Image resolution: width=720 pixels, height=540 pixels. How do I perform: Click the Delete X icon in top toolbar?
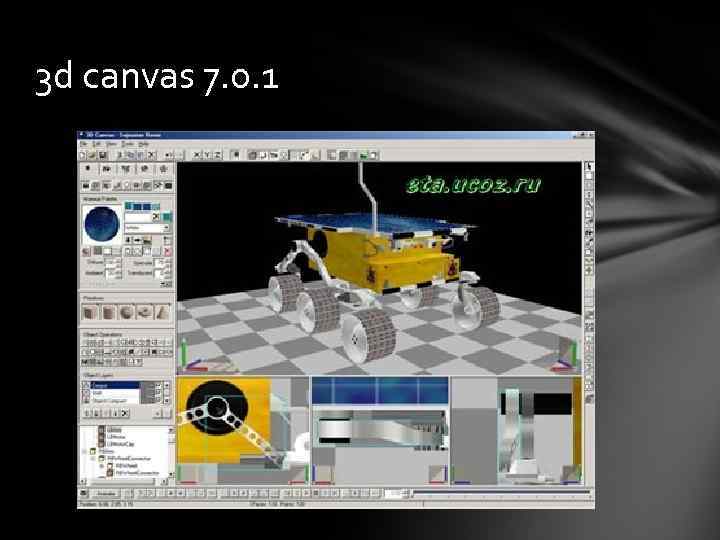click(152, 155)
